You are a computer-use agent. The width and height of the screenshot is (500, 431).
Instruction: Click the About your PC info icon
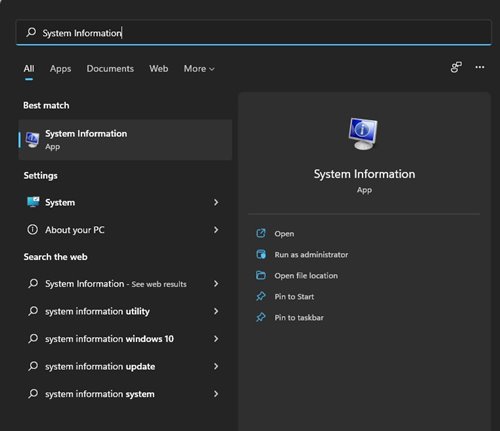tap(32, 229)
